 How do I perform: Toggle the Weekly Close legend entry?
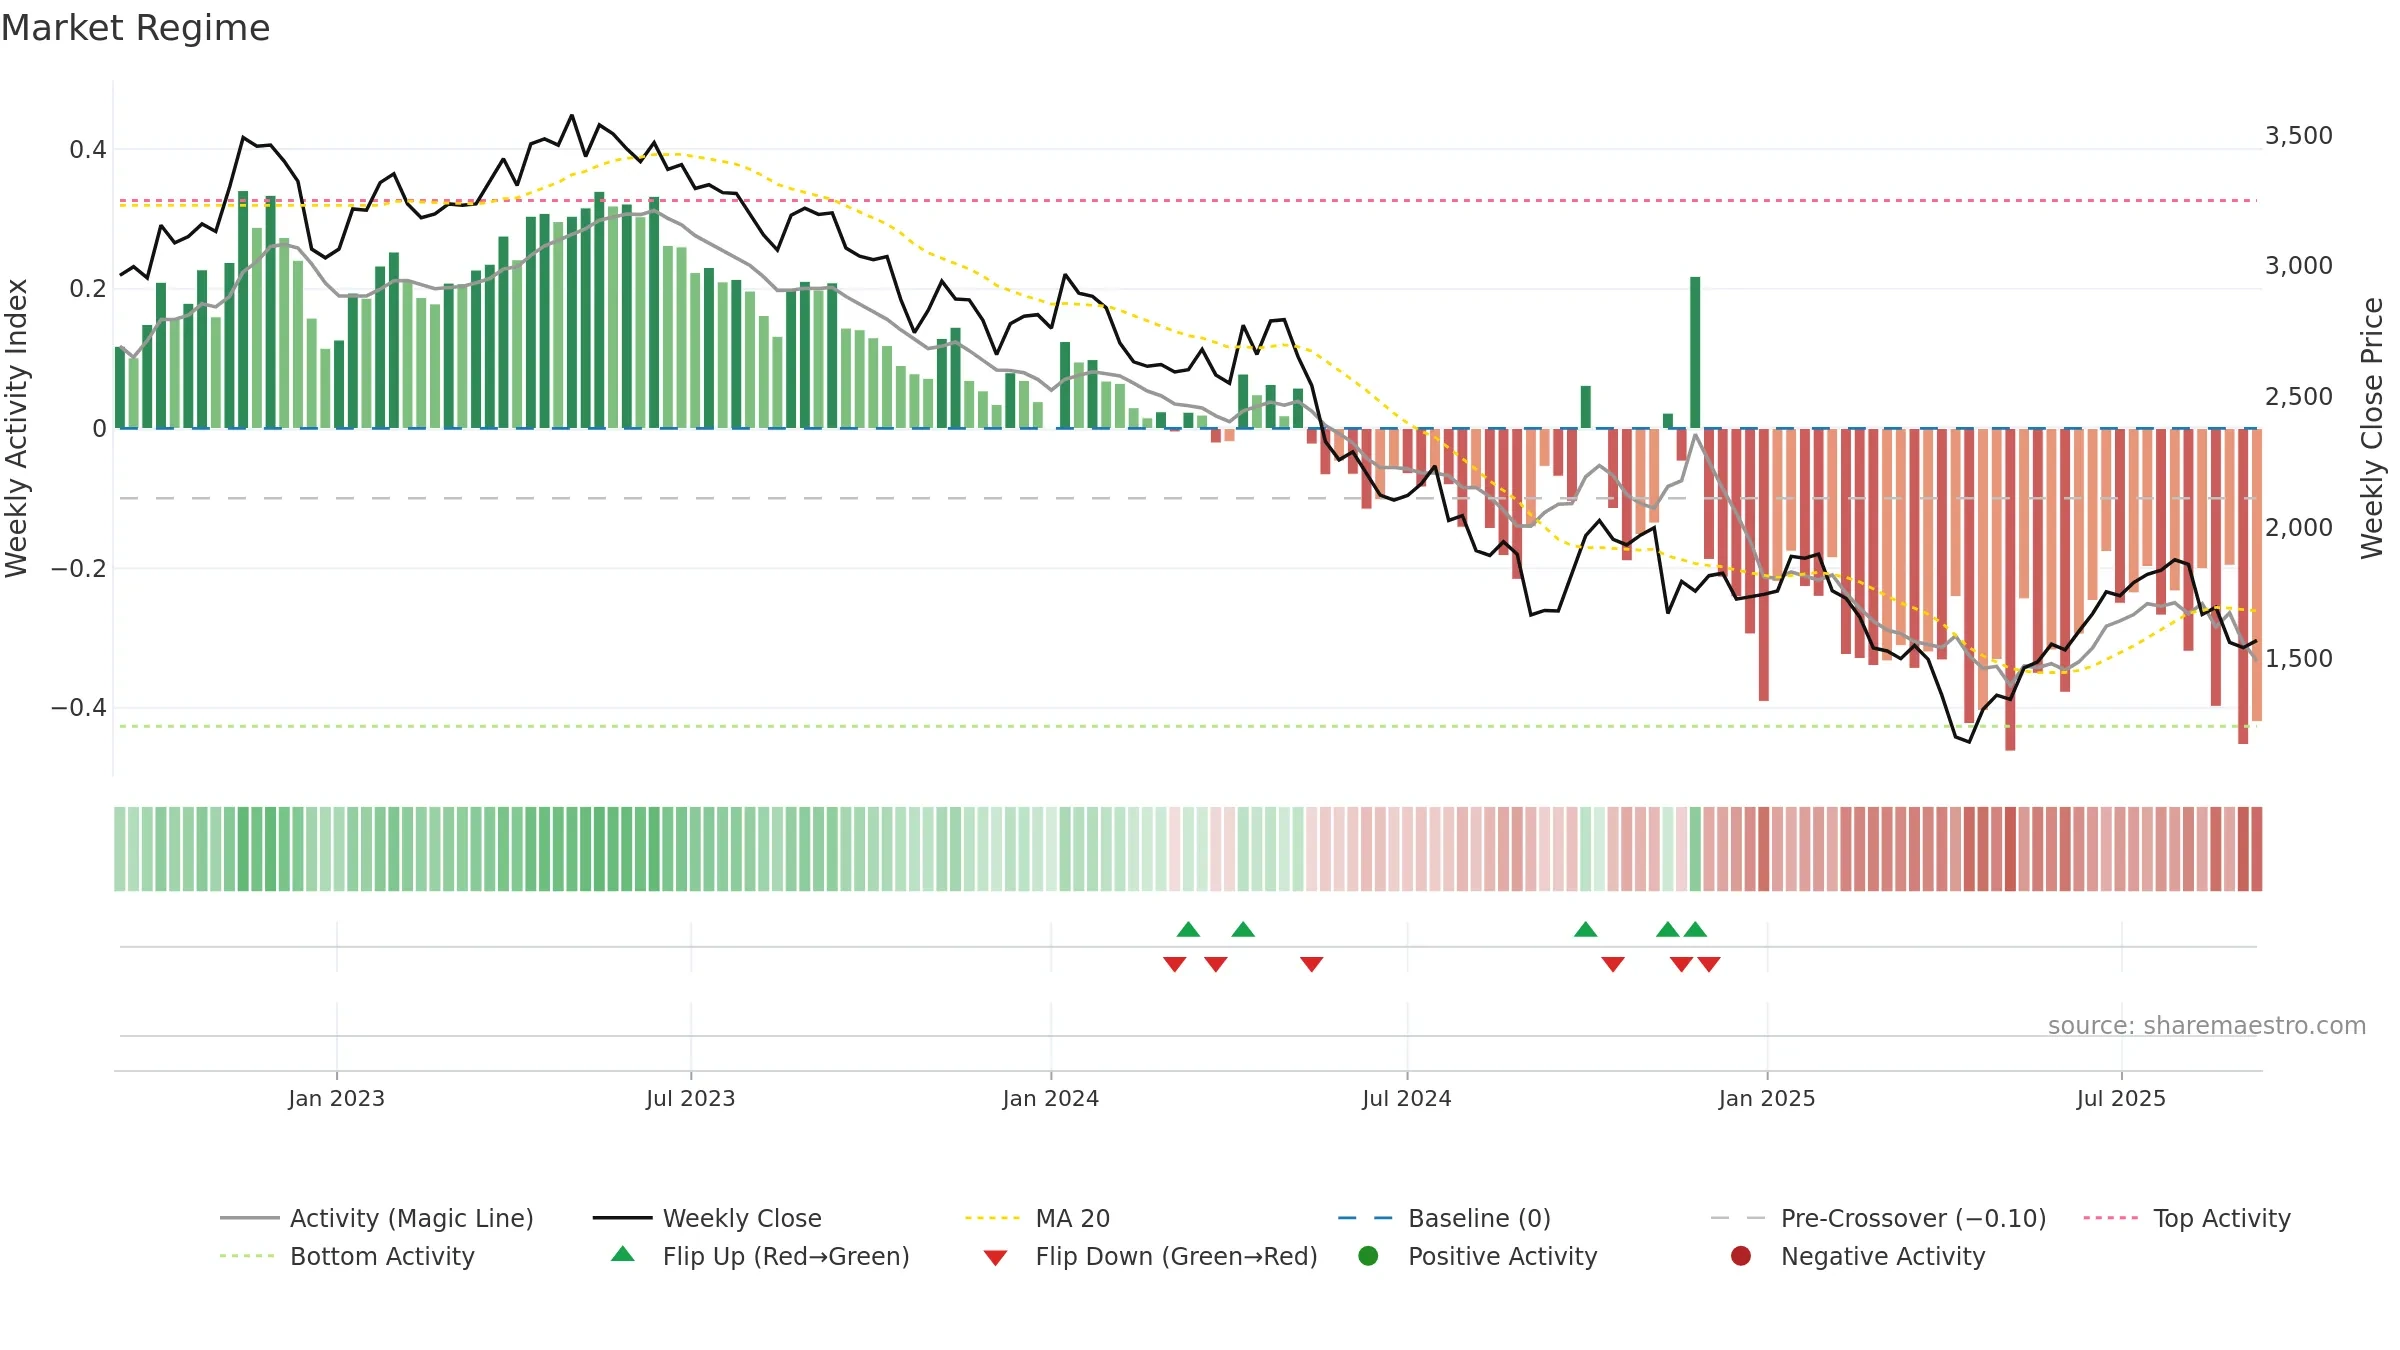707,1218
